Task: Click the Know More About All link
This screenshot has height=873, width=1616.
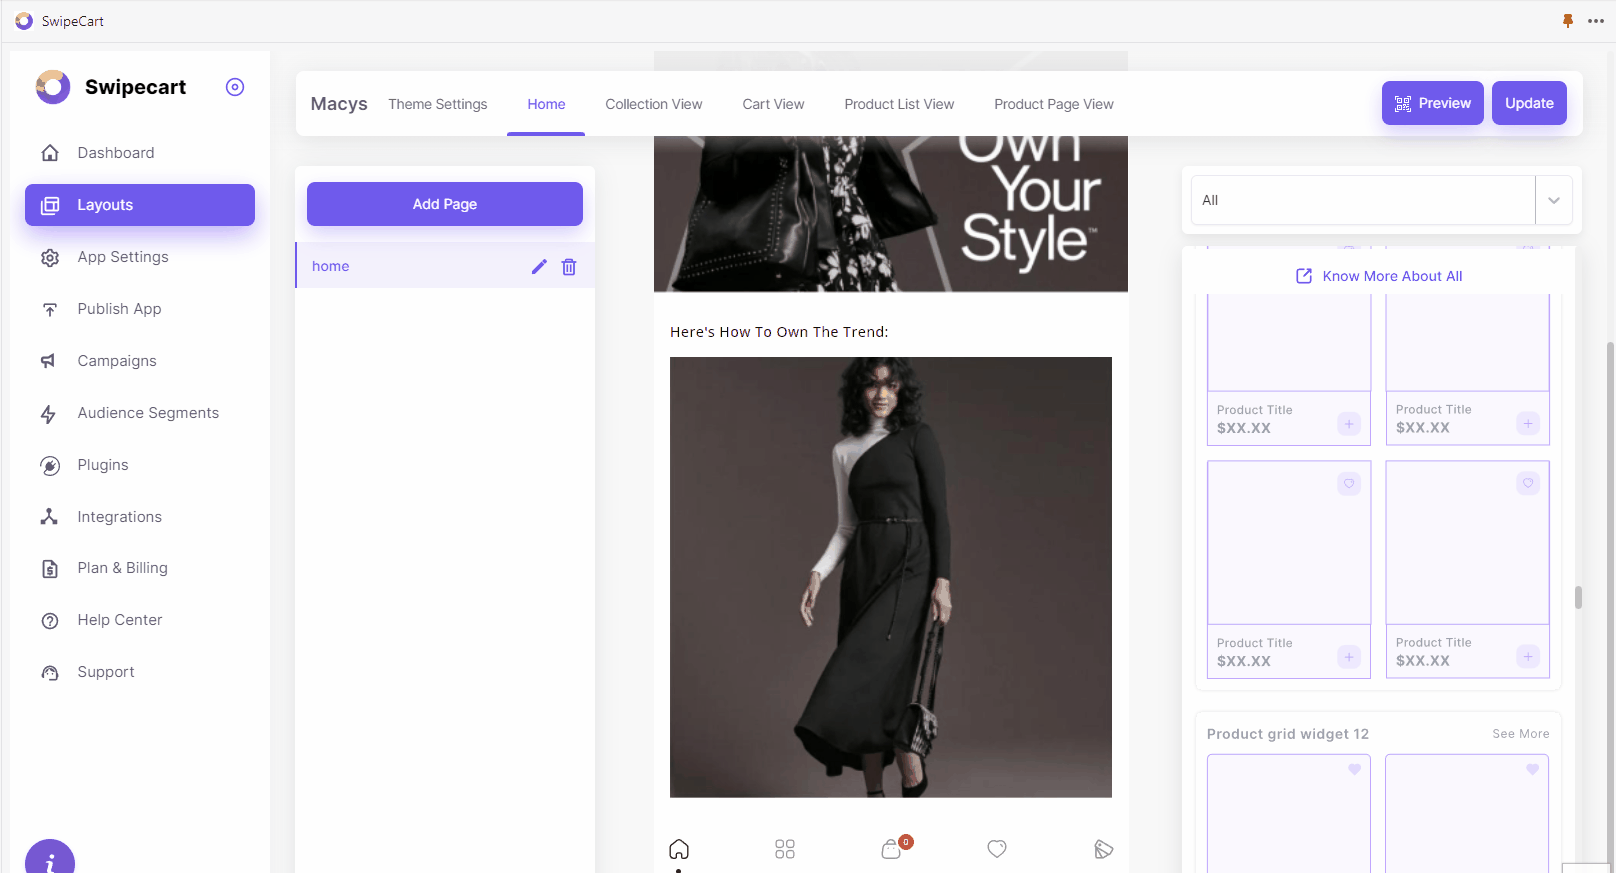Action: (1379, 276)
